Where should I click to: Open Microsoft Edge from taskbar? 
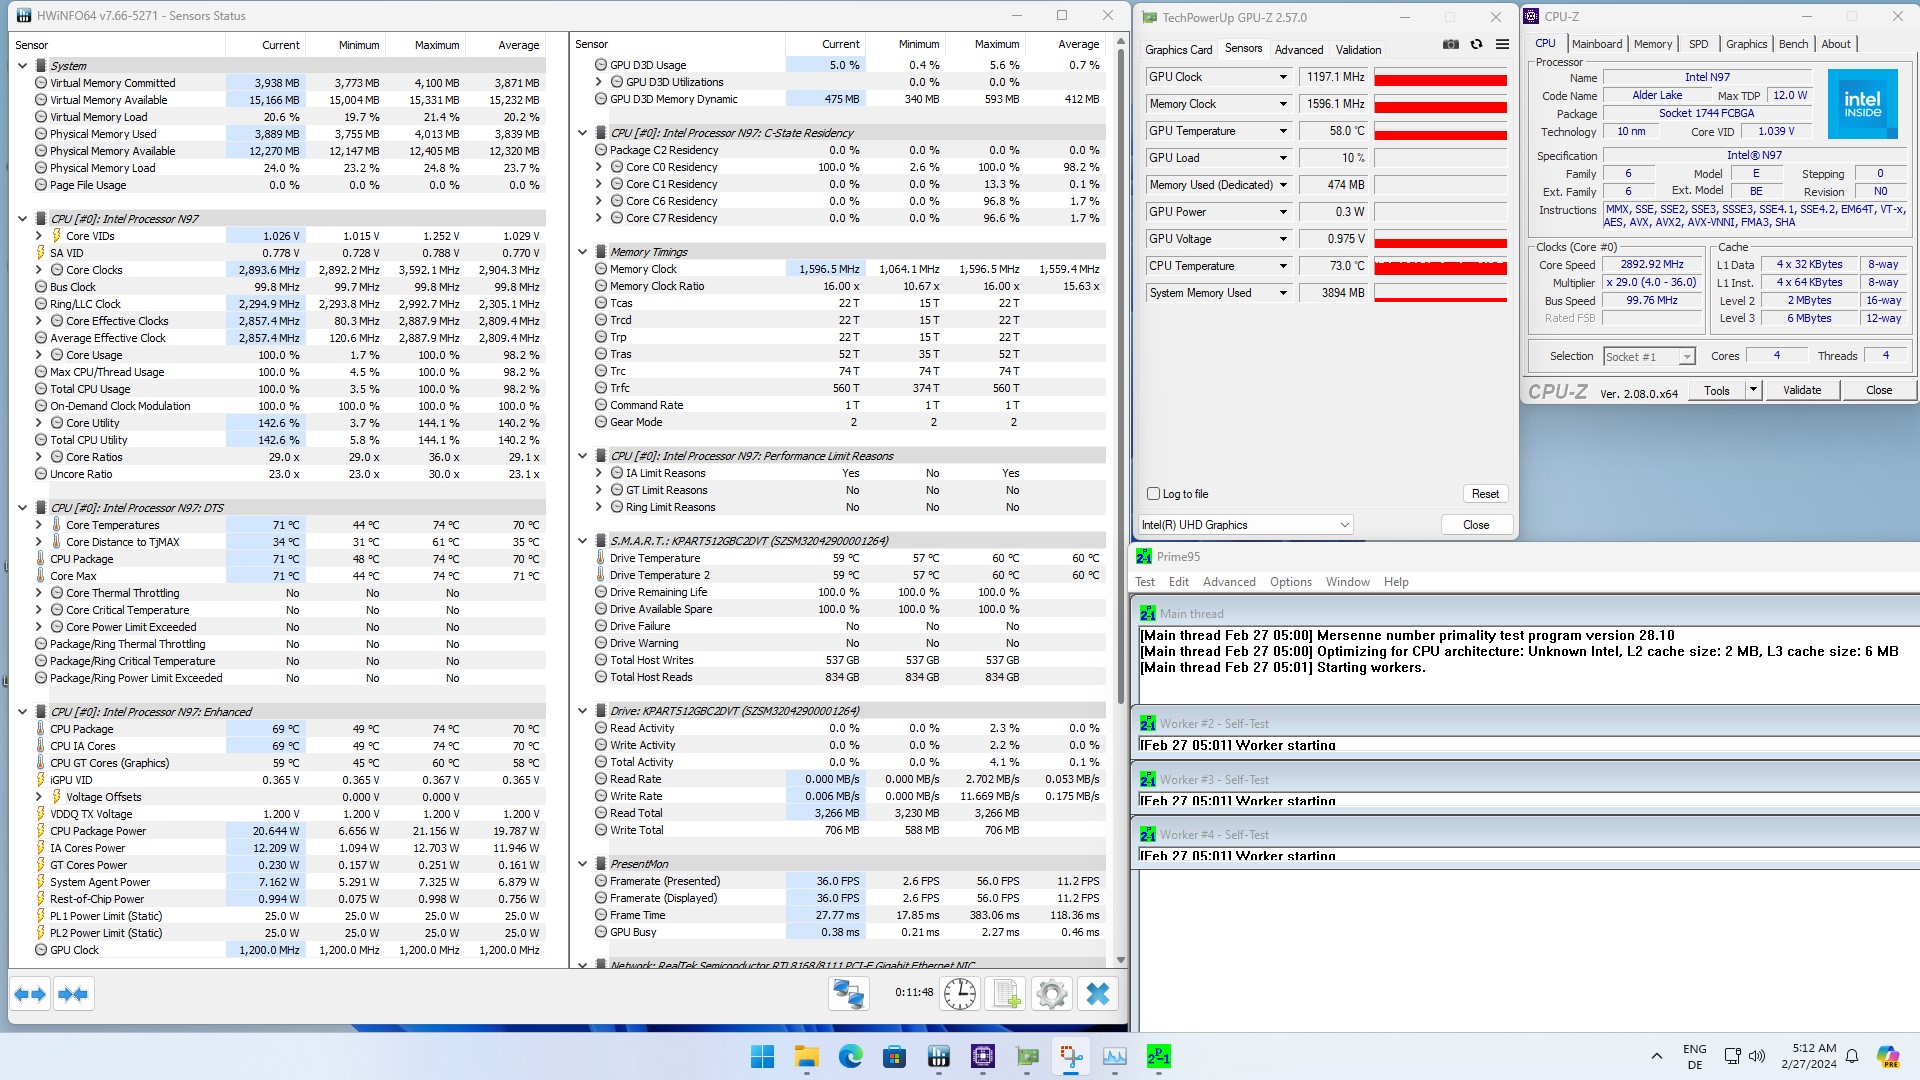pos(850,1056)
